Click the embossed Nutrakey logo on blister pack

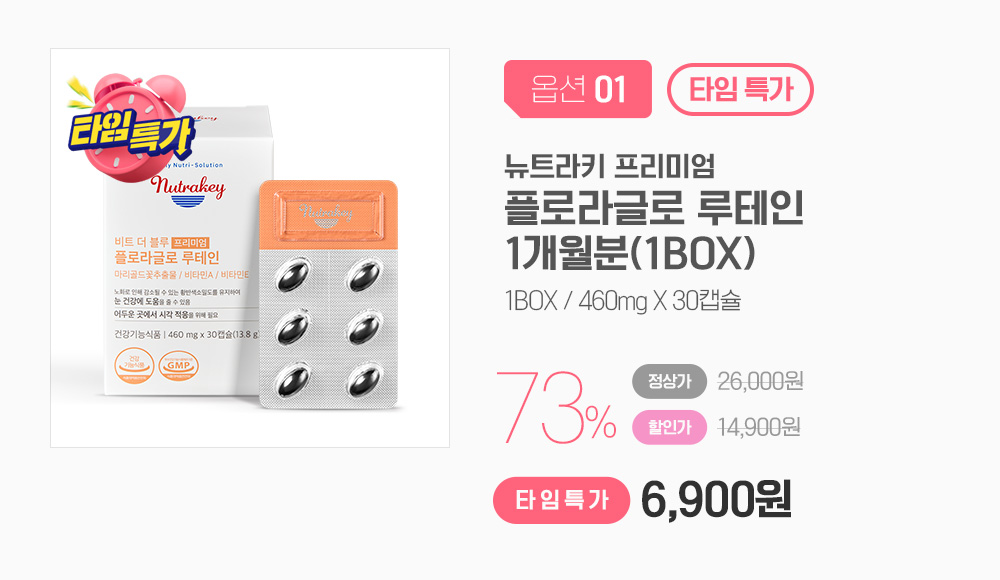pos(326,212)
